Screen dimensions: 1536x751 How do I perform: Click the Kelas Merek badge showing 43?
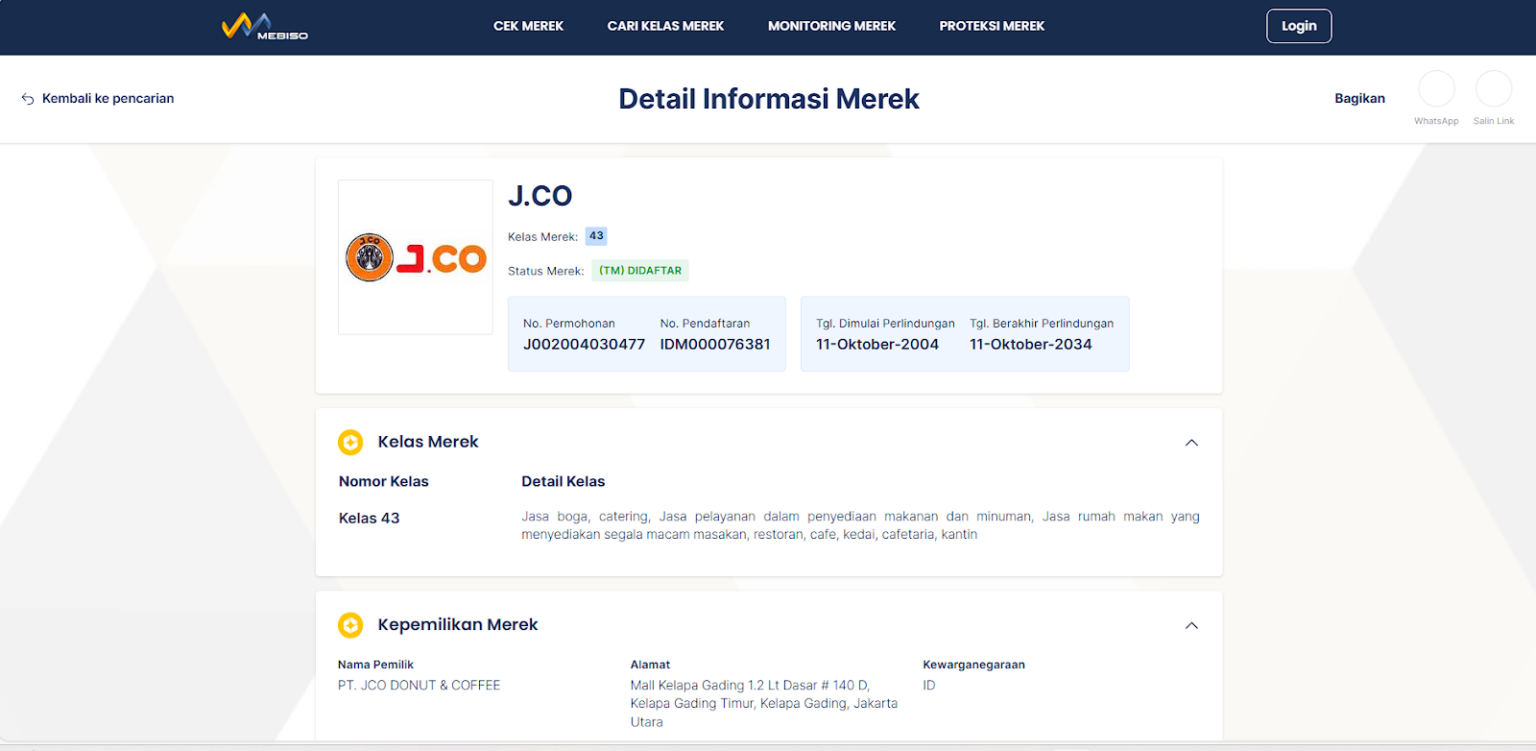pyautogui.click(x=596, y=236)
